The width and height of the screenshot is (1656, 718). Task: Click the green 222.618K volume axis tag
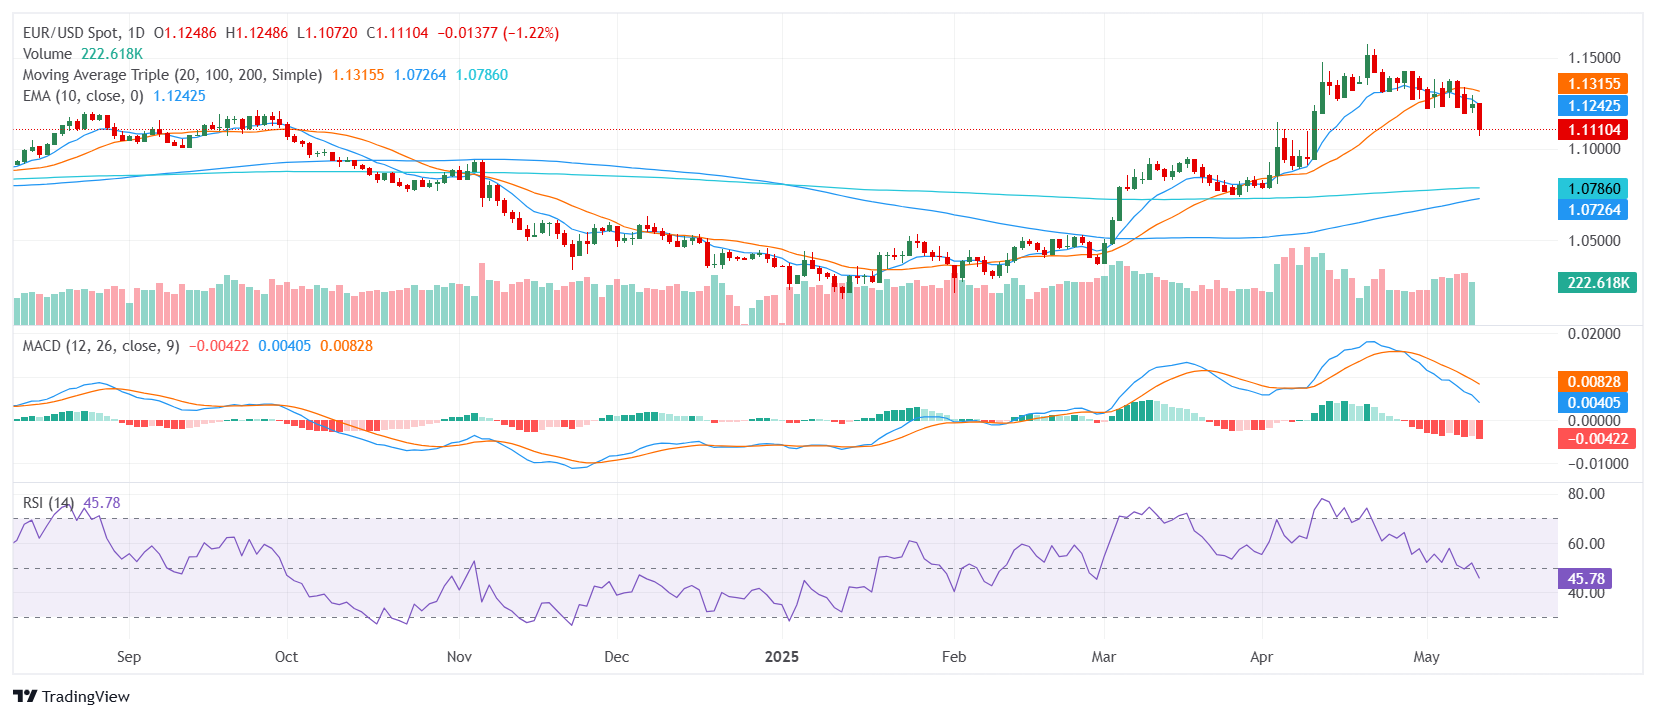(x=1597, y=283)
